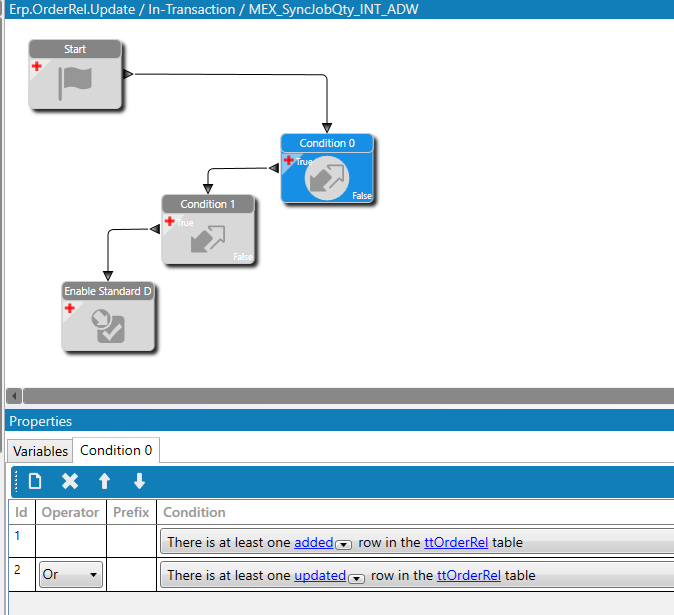Open ttOrderRel link in row 2
This screenshot has height=615, width=674.
[469, 575]
